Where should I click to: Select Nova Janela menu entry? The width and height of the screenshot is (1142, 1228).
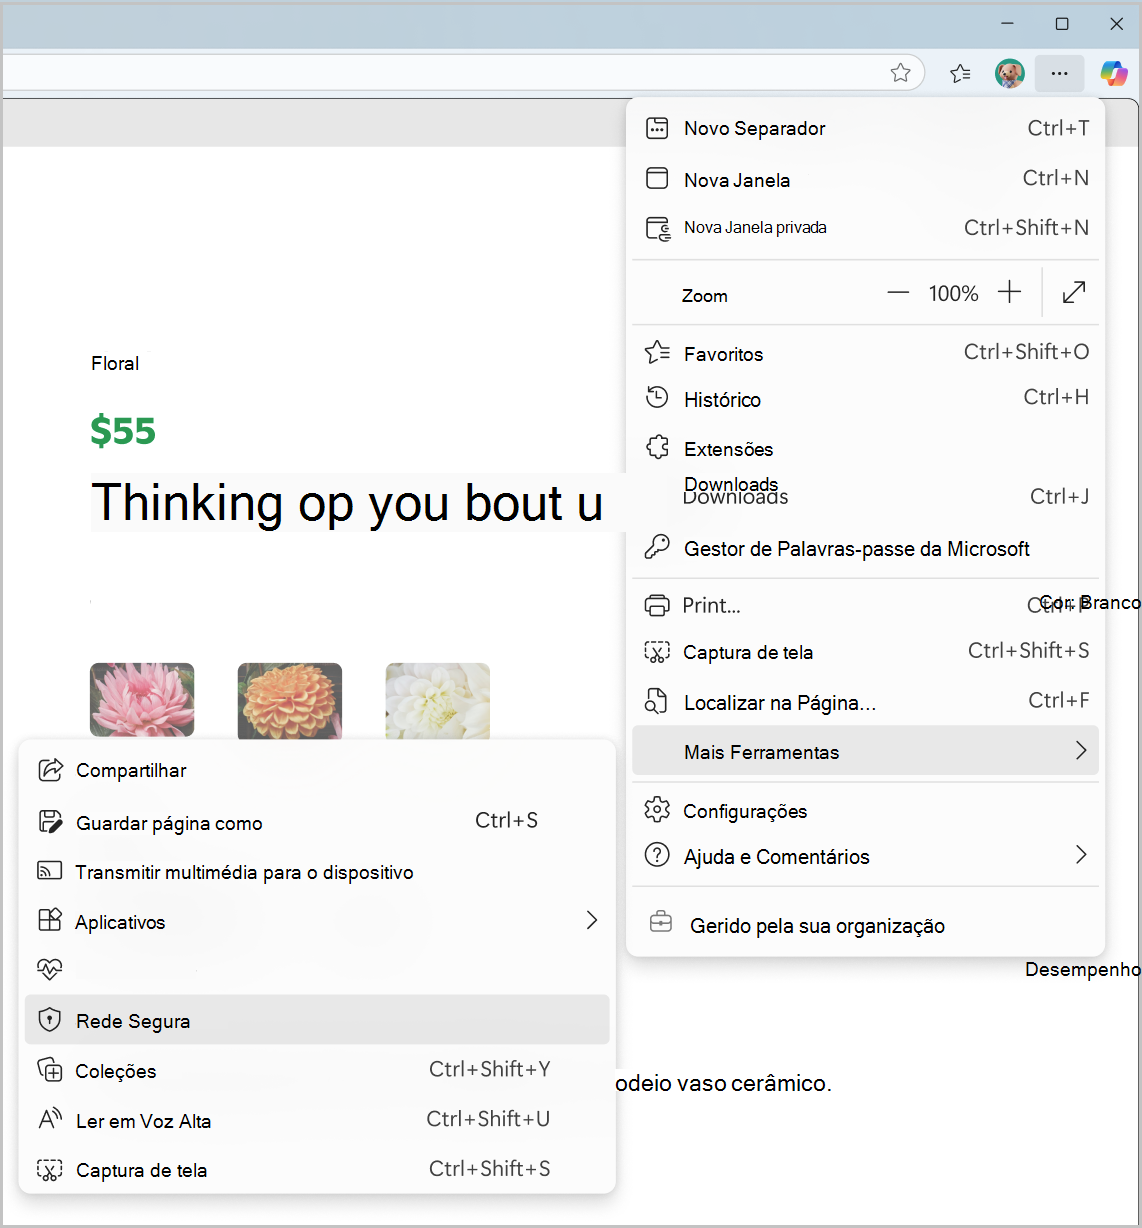coord(866,179)
